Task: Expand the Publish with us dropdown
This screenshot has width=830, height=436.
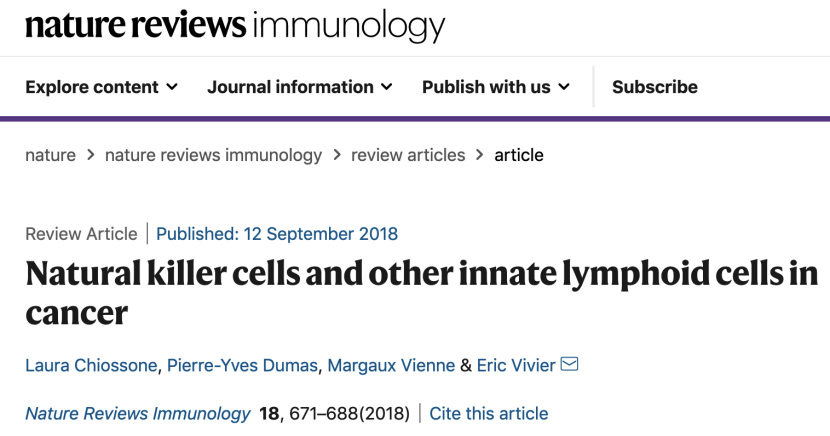Action: pos(495,87)
